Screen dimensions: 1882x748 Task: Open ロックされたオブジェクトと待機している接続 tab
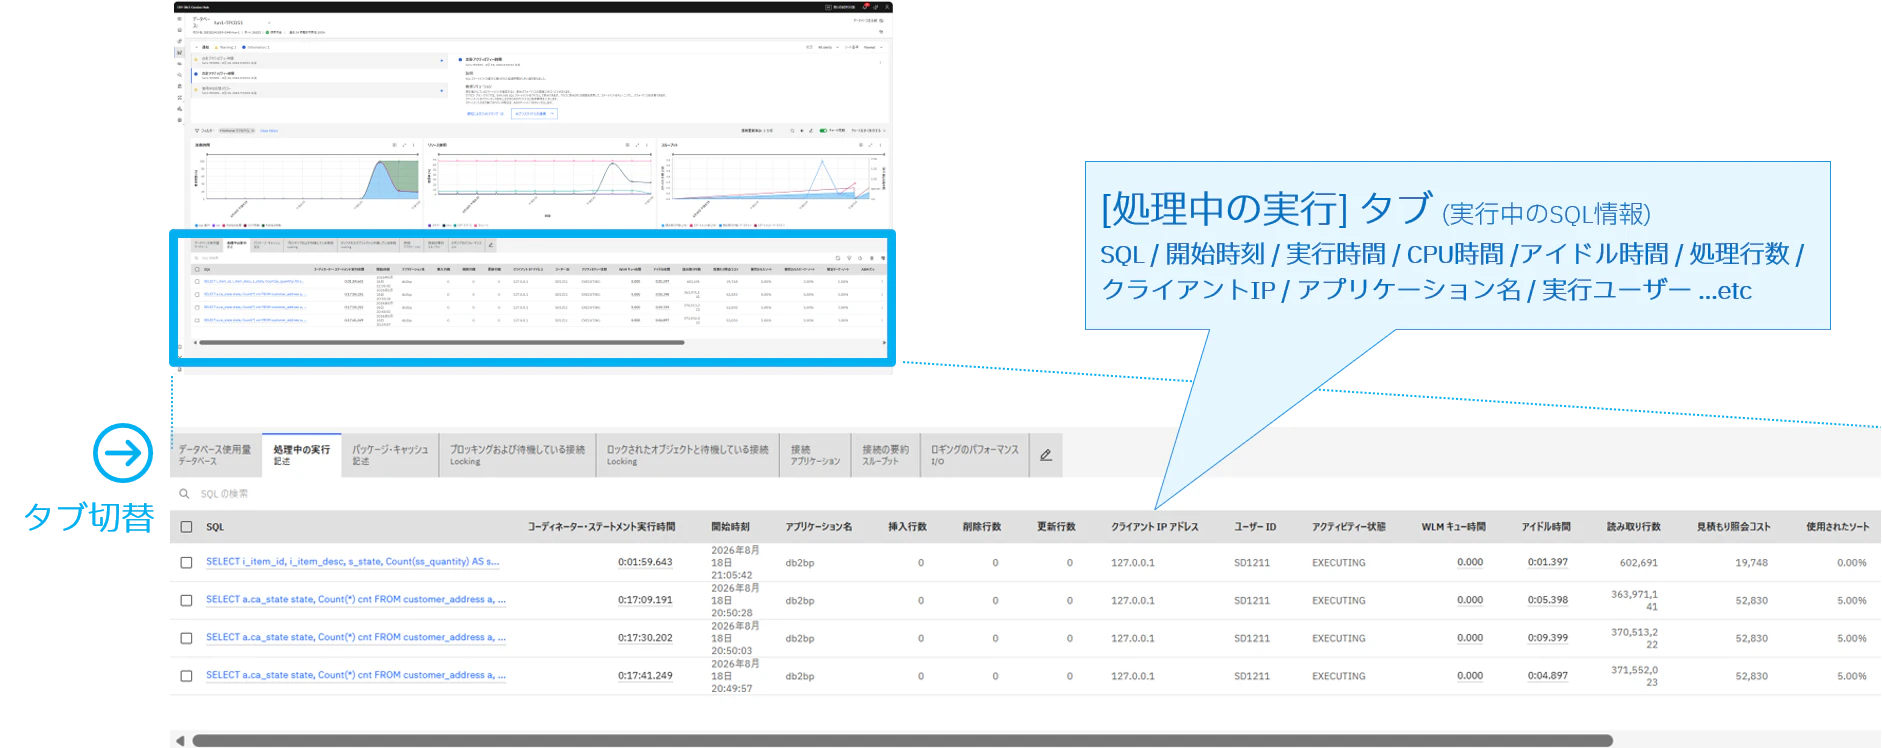click(x=688, y=455)
